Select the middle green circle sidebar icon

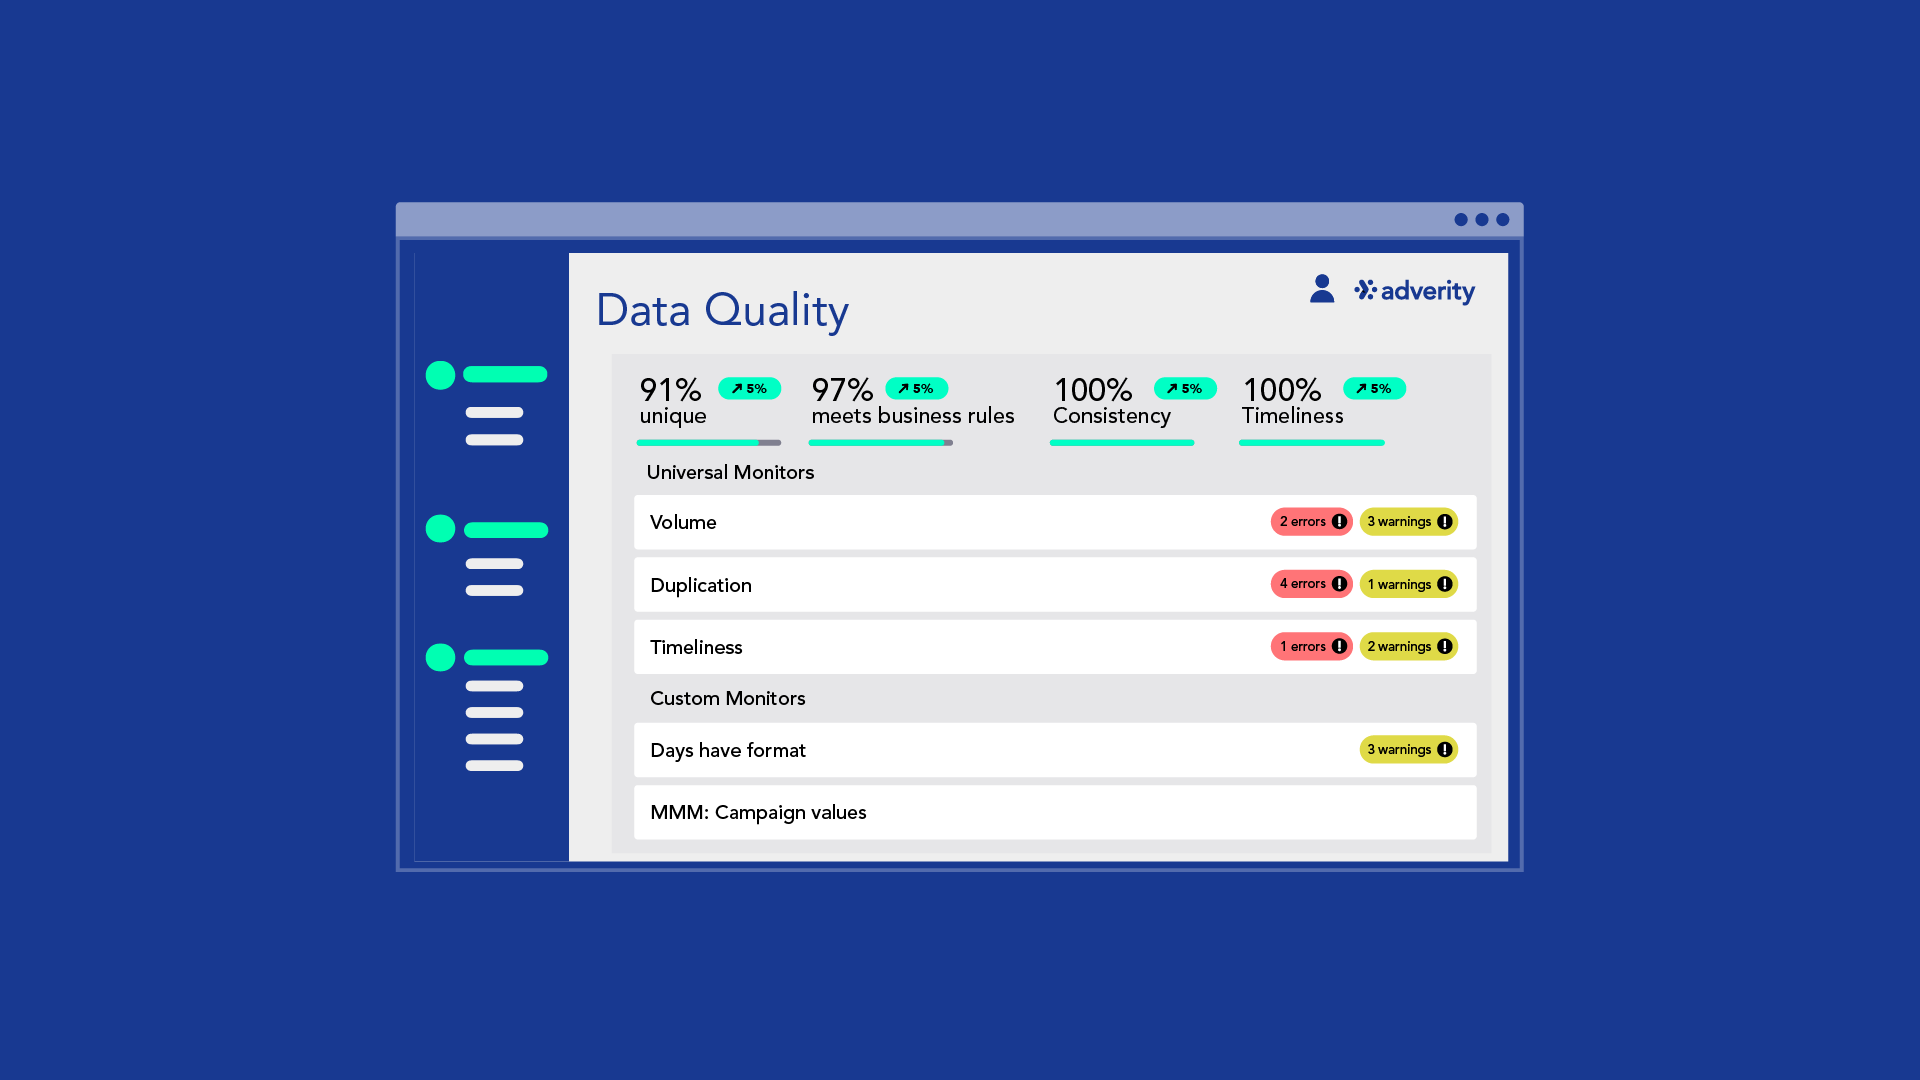[439, 528]
